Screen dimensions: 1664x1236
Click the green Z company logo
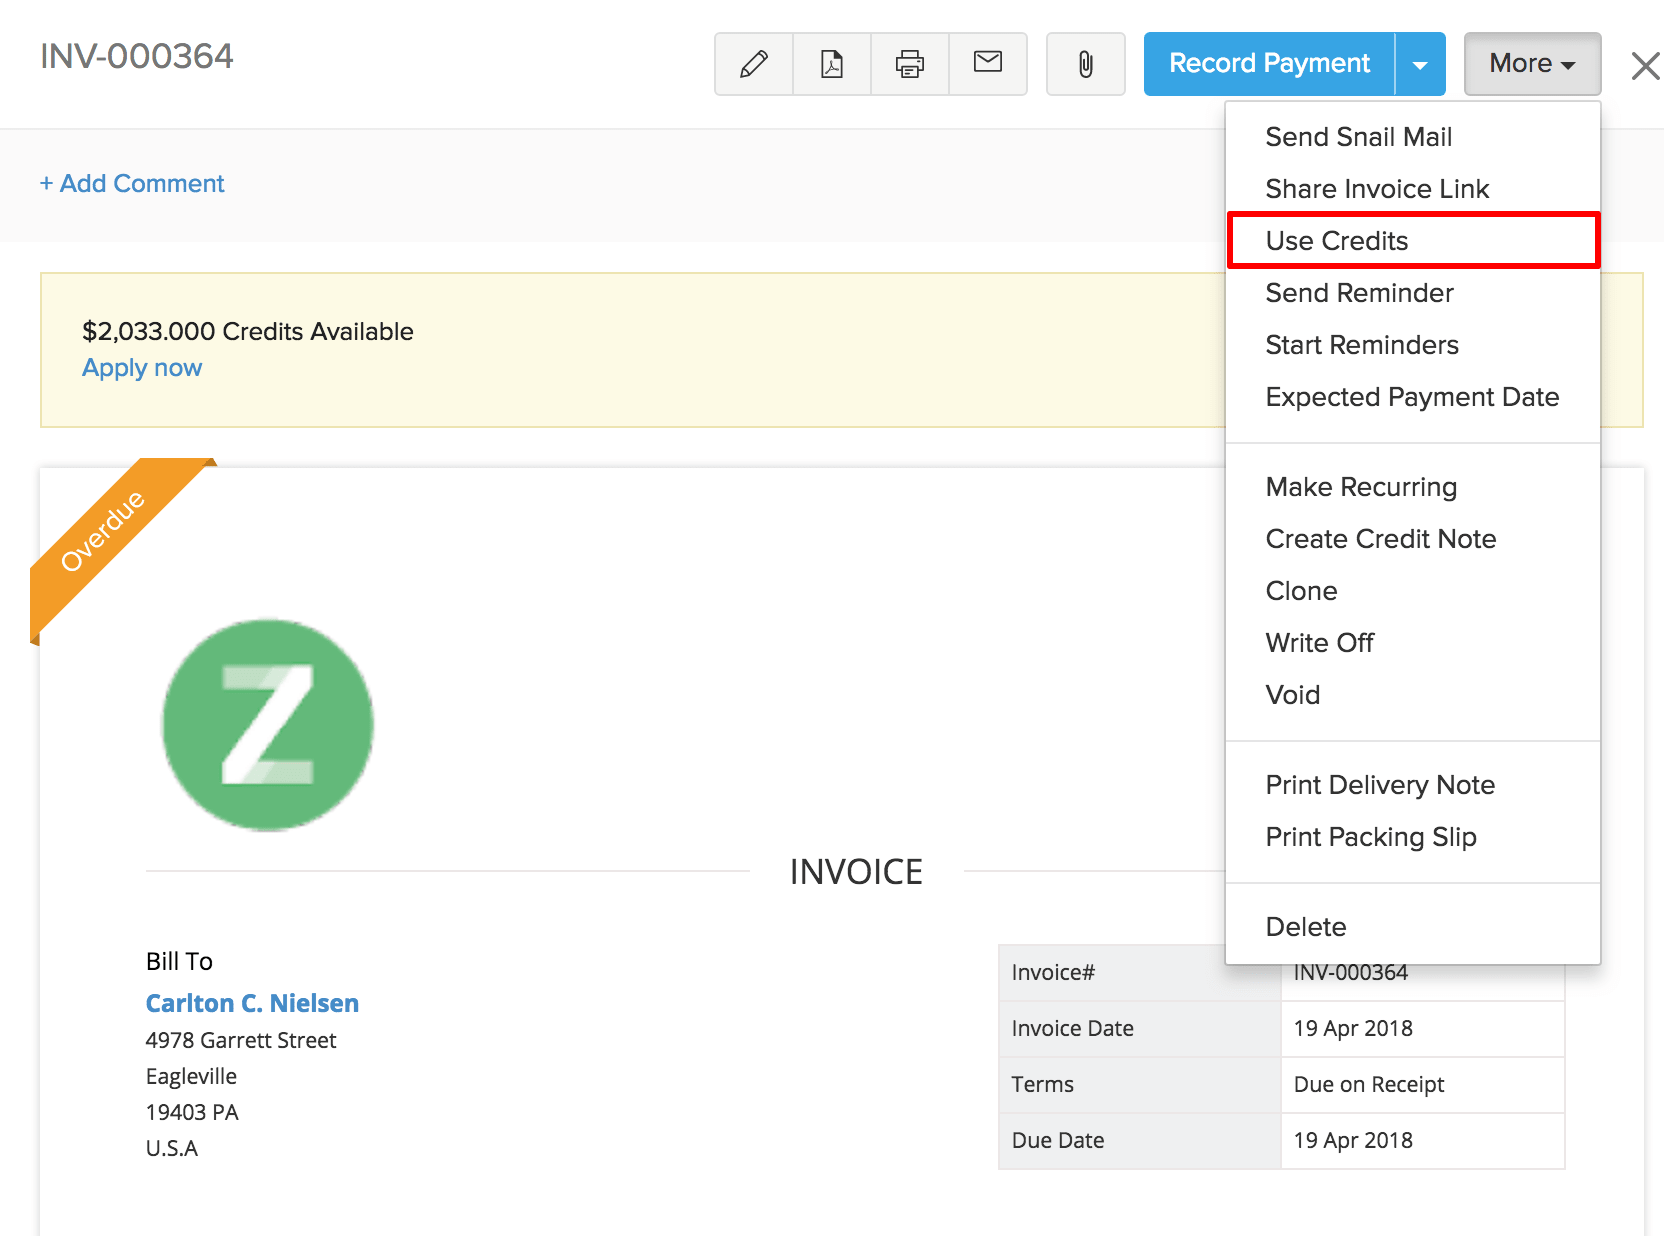click(268, 725)
